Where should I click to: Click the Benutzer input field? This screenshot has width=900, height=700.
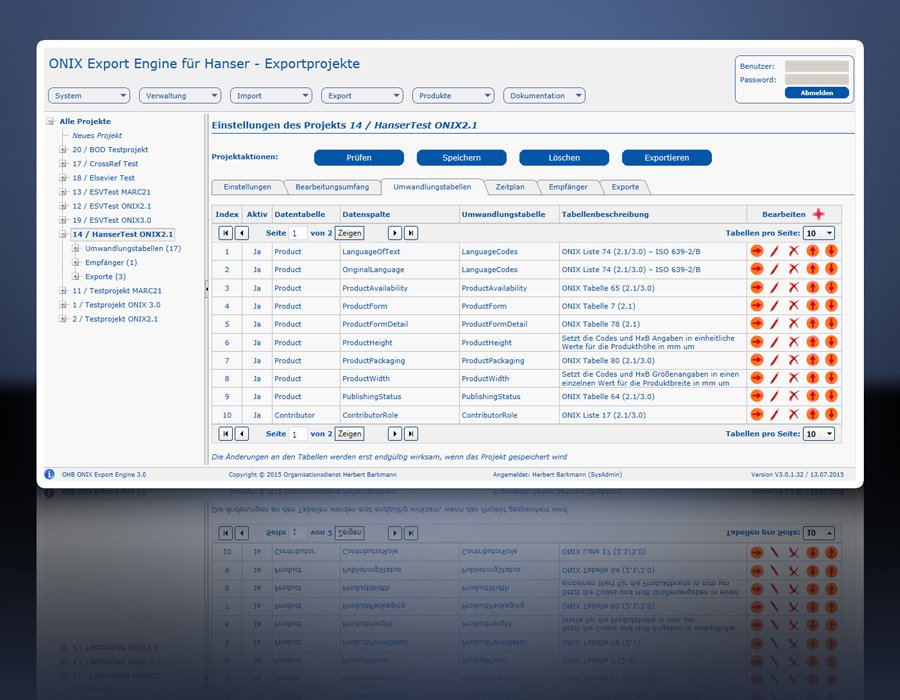click(x=817, y=66)
